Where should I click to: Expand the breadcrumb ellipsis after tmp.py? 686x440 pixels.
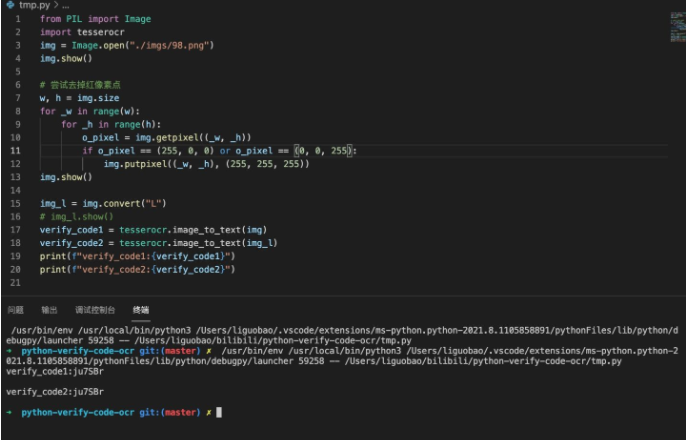(65, 6)
